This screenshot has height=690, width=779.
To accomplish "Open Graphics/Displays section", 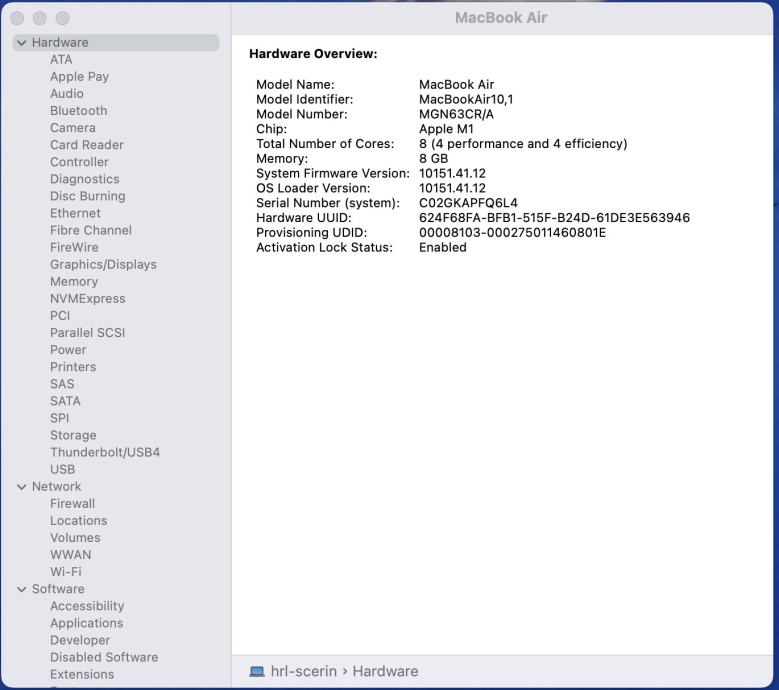I will click(x=103, y=264).
